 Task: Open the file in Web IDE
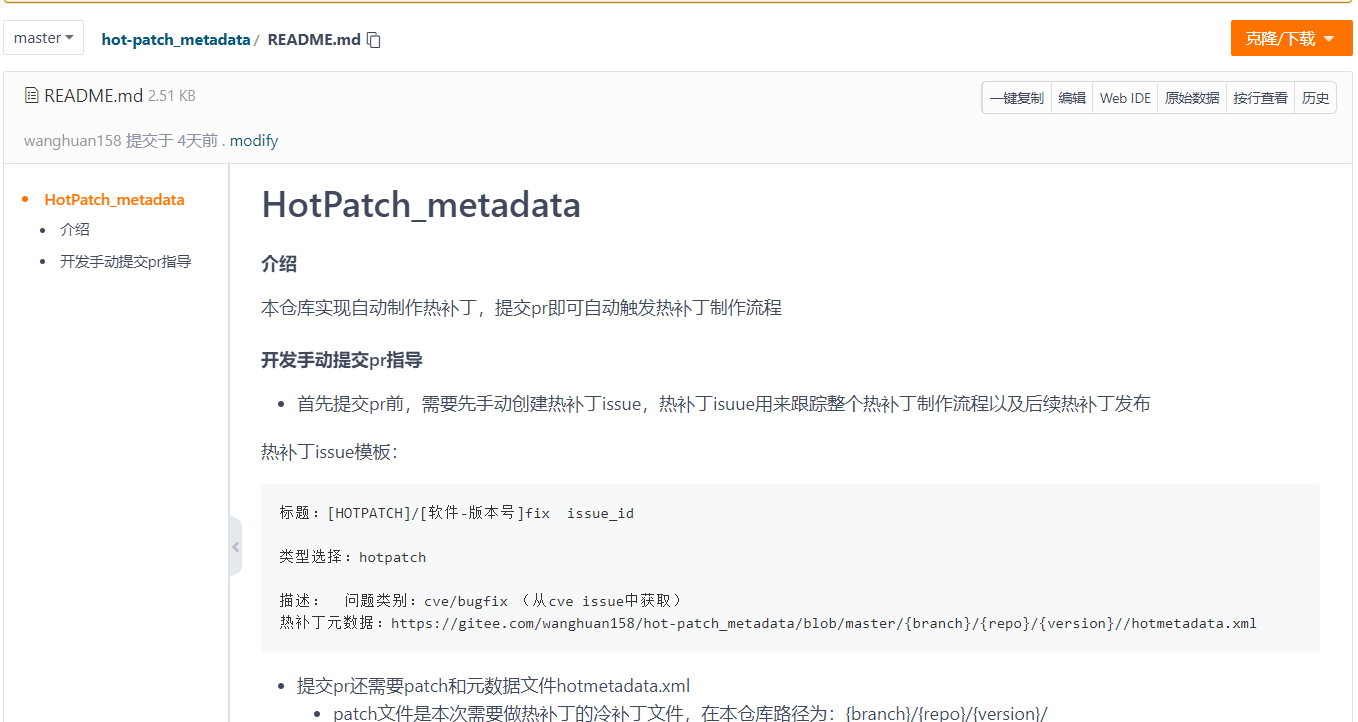click(x=1125, y=98)
